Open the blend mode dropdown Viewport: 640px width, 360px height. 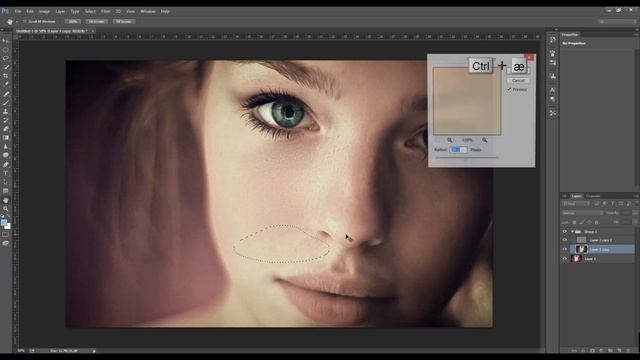(x=582, y=213)
